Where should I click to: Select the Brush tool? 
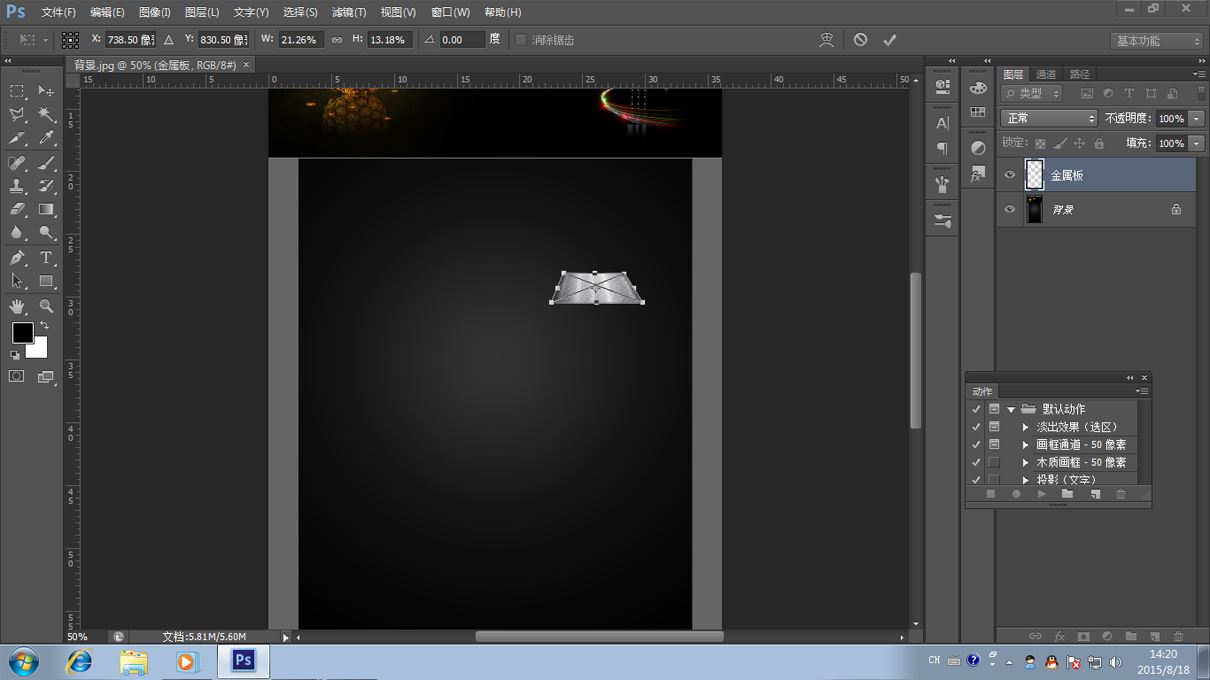[x=46, y=163]
